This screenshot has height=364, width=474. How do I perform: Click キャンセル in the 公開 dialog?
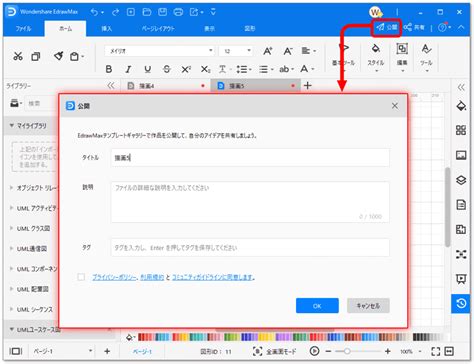pos(368,306)
